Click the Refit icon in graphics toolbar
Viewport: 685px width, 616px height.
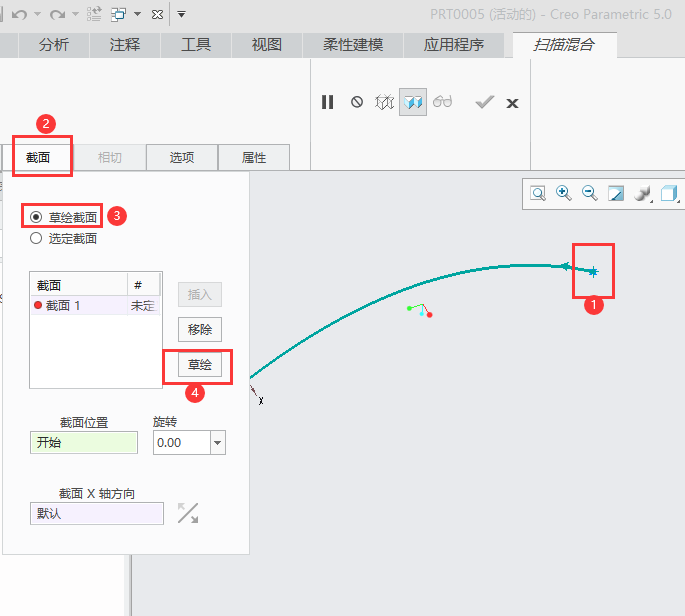tap(538, 193)
